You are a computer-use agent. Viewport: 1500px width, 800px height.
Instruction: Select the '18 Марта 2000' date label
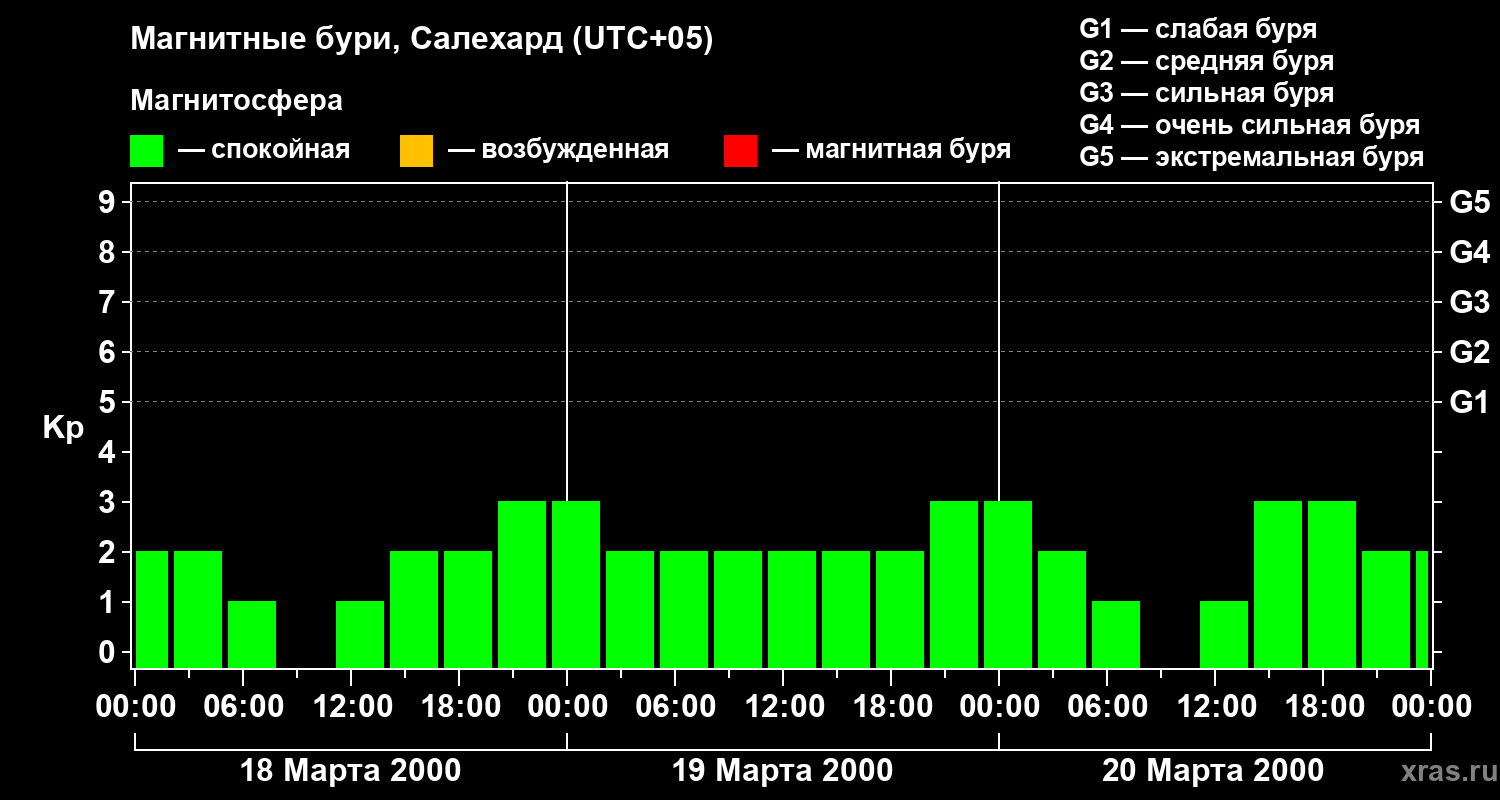[x=351, y=771]
